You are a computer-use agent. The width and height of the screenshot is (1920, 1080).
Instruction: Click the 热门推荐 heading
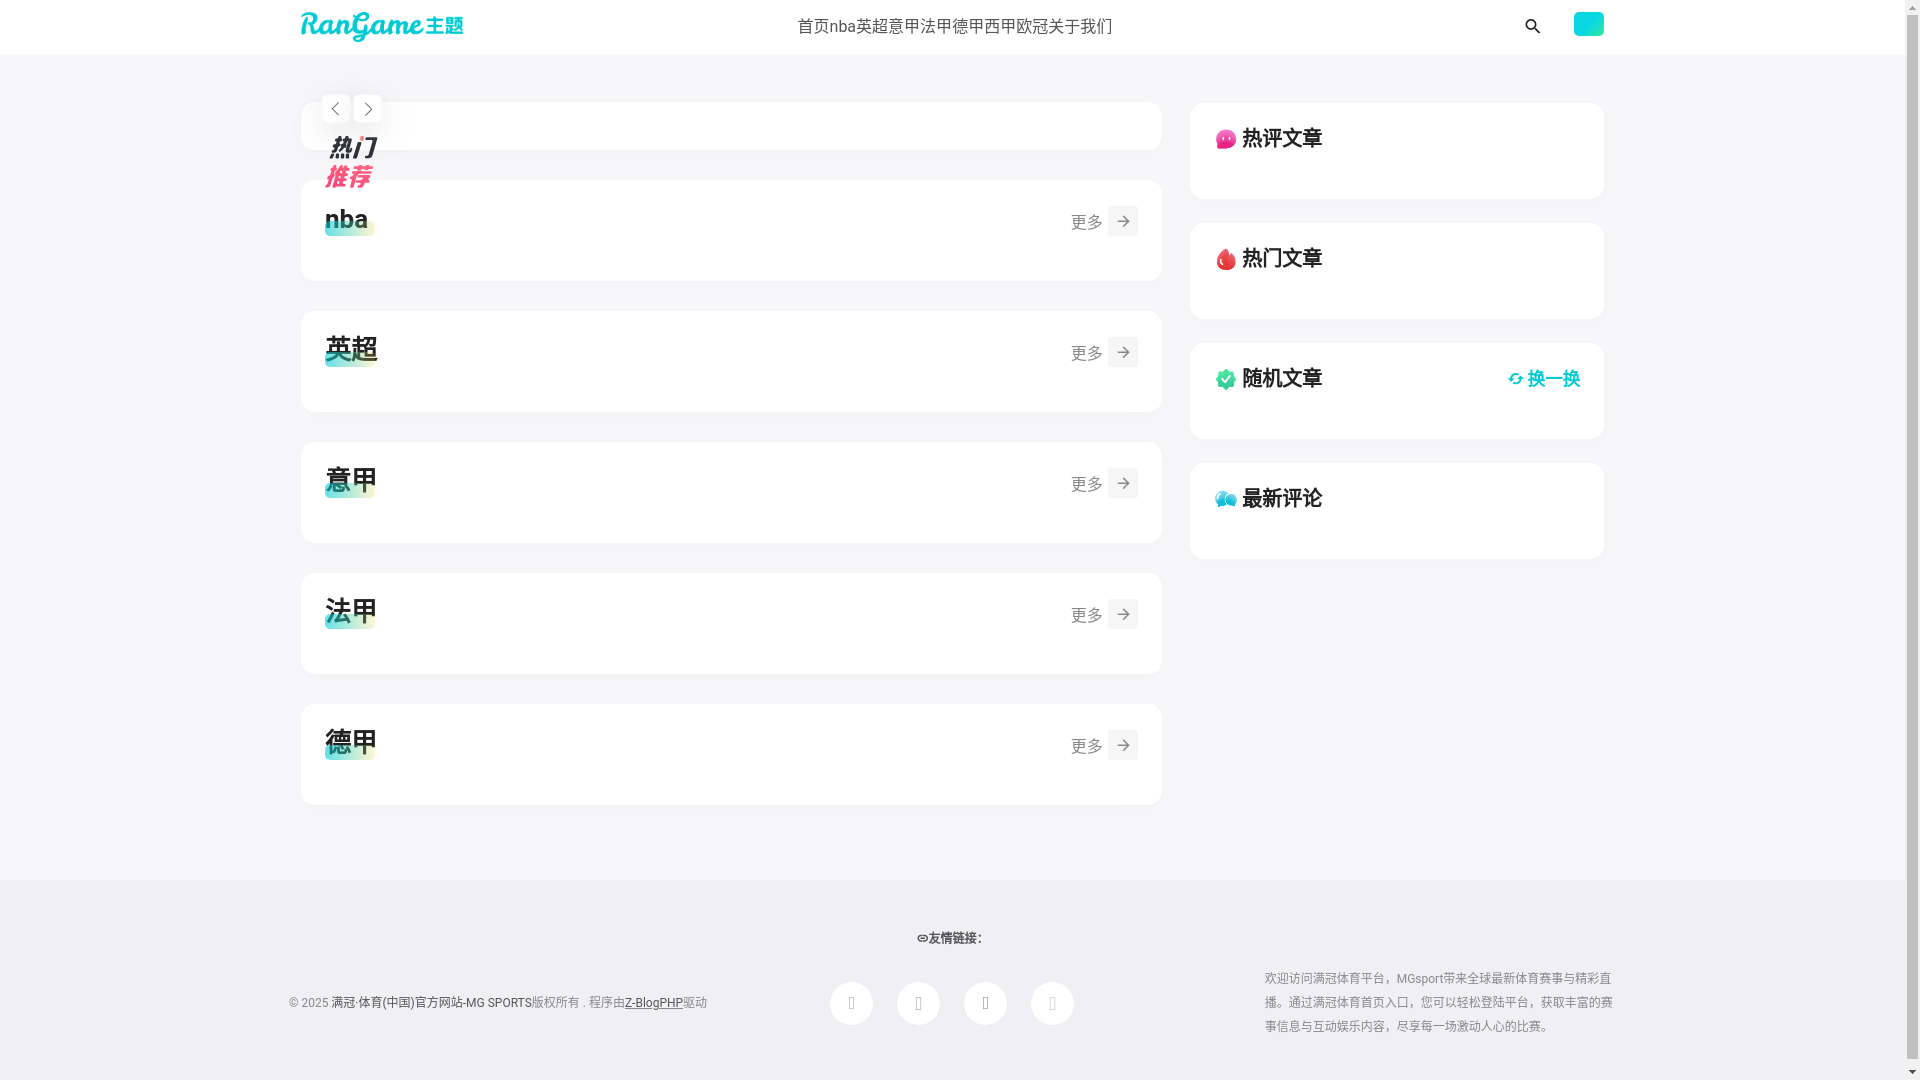point(350,162)
